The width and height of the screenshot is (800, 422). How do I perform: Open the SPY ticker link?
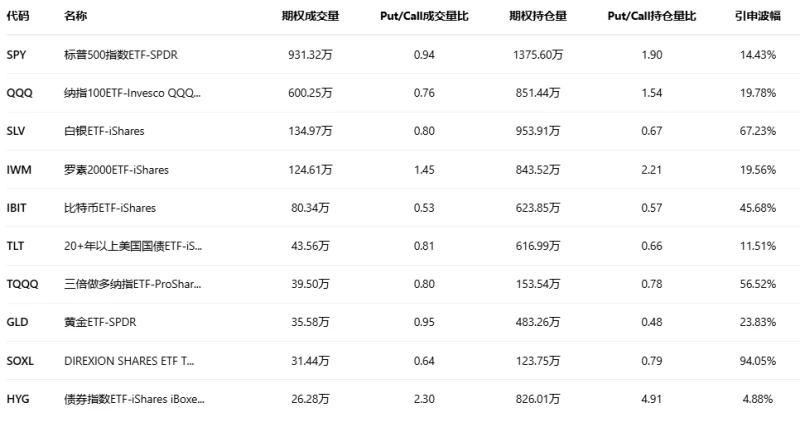[16, 55]
